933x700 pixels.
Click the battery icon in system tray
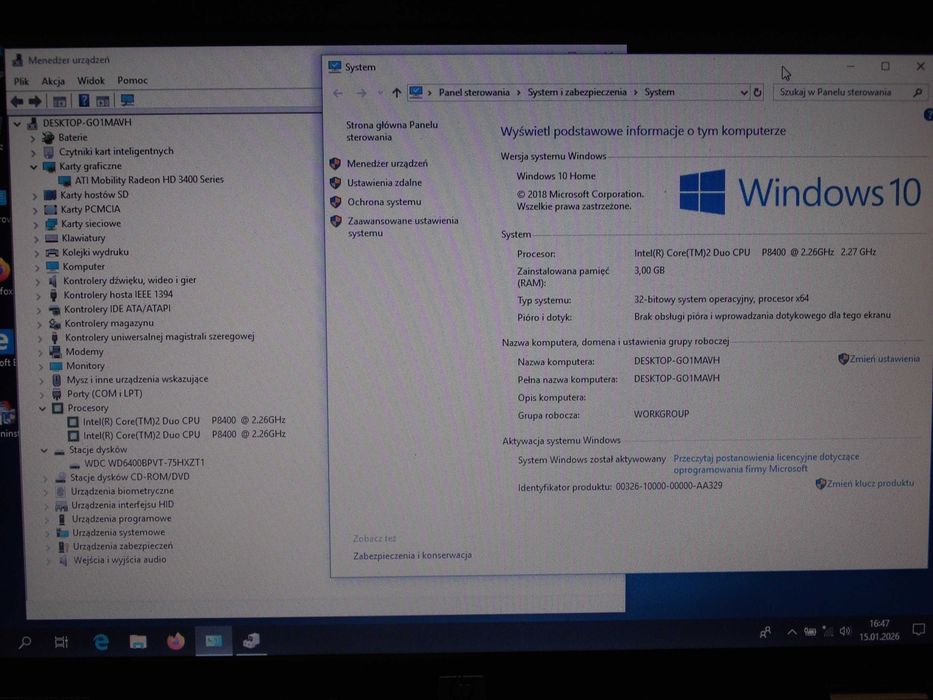click(810, 632)
